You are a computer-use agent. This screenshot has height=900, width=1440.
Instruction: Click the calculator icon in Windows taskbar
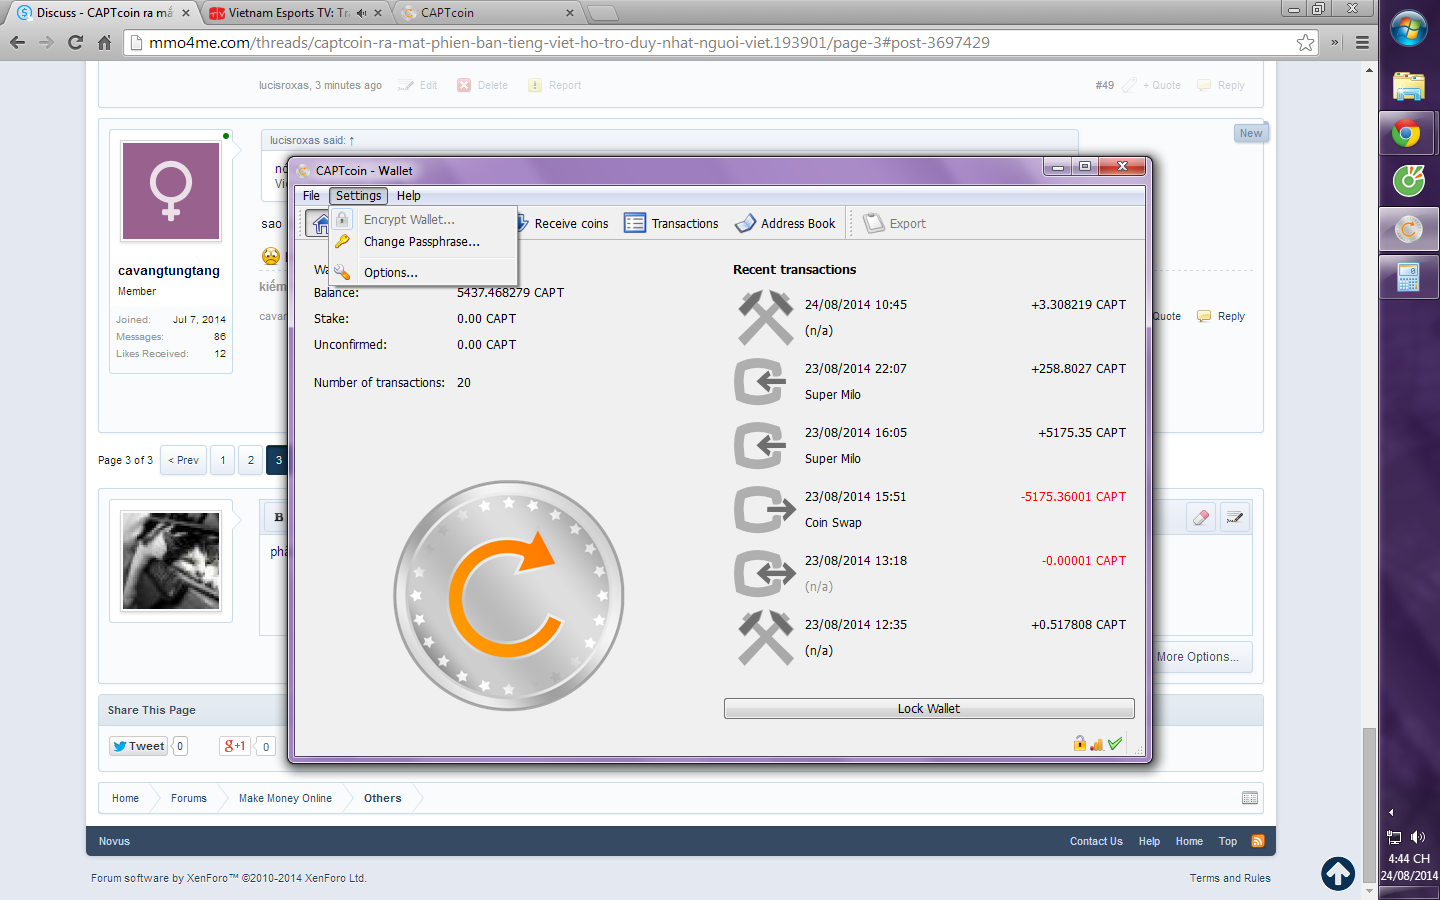coord(1408,277)
